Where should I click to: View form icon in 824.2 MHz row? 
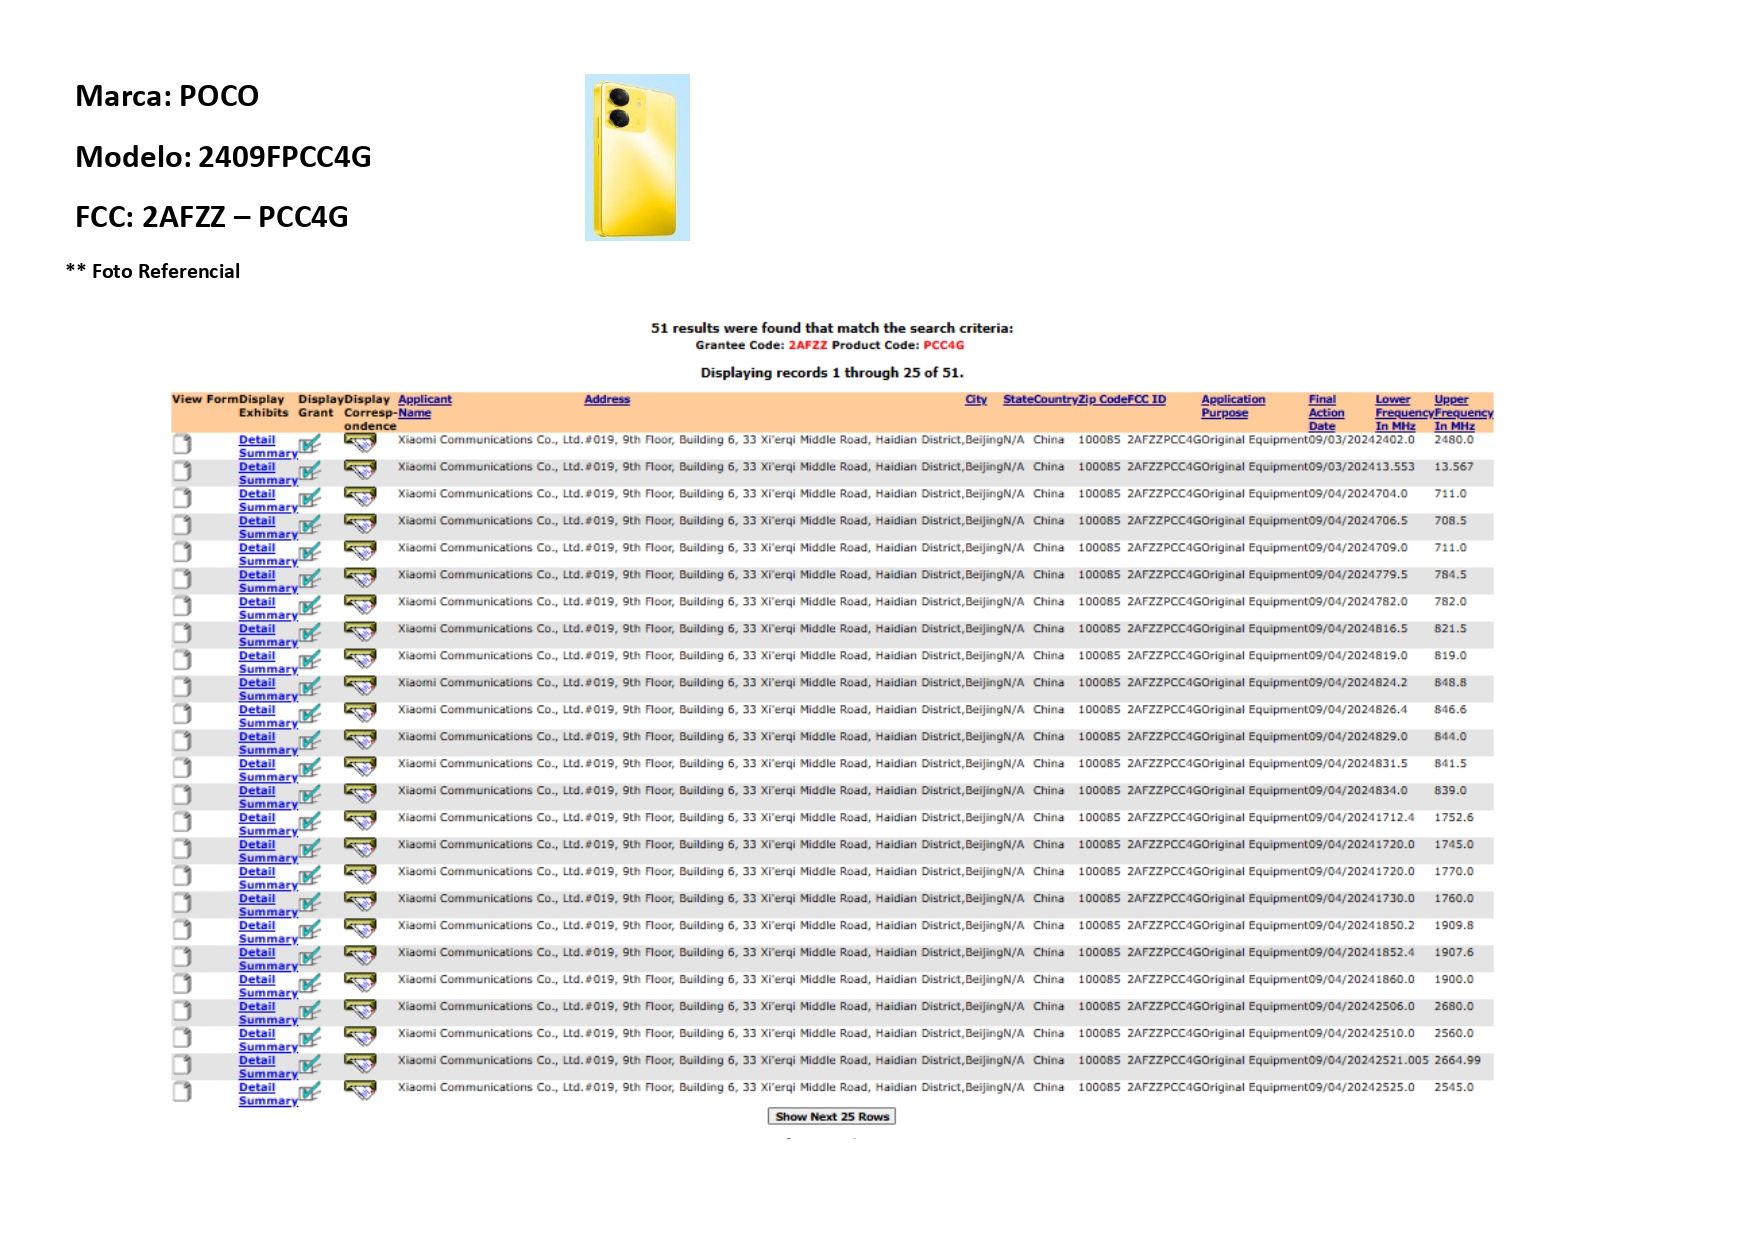[x=182, y=687]
